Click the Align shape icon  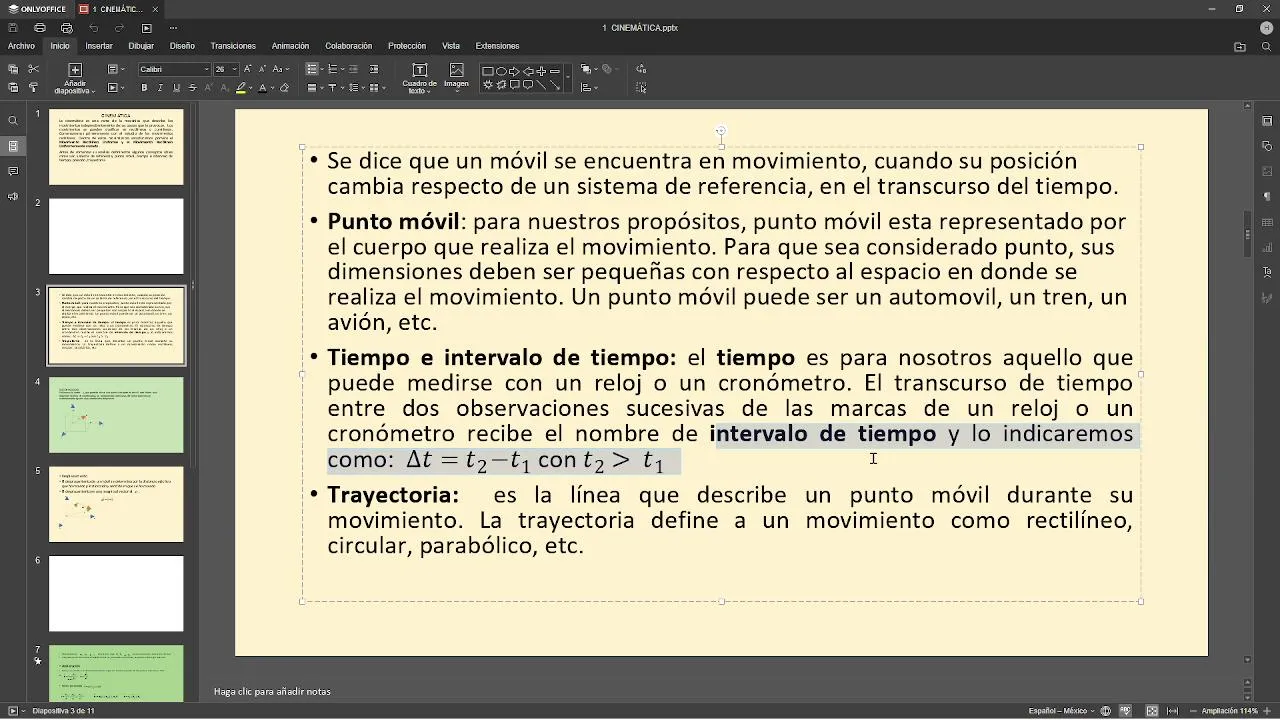click(x=588, y=87)
